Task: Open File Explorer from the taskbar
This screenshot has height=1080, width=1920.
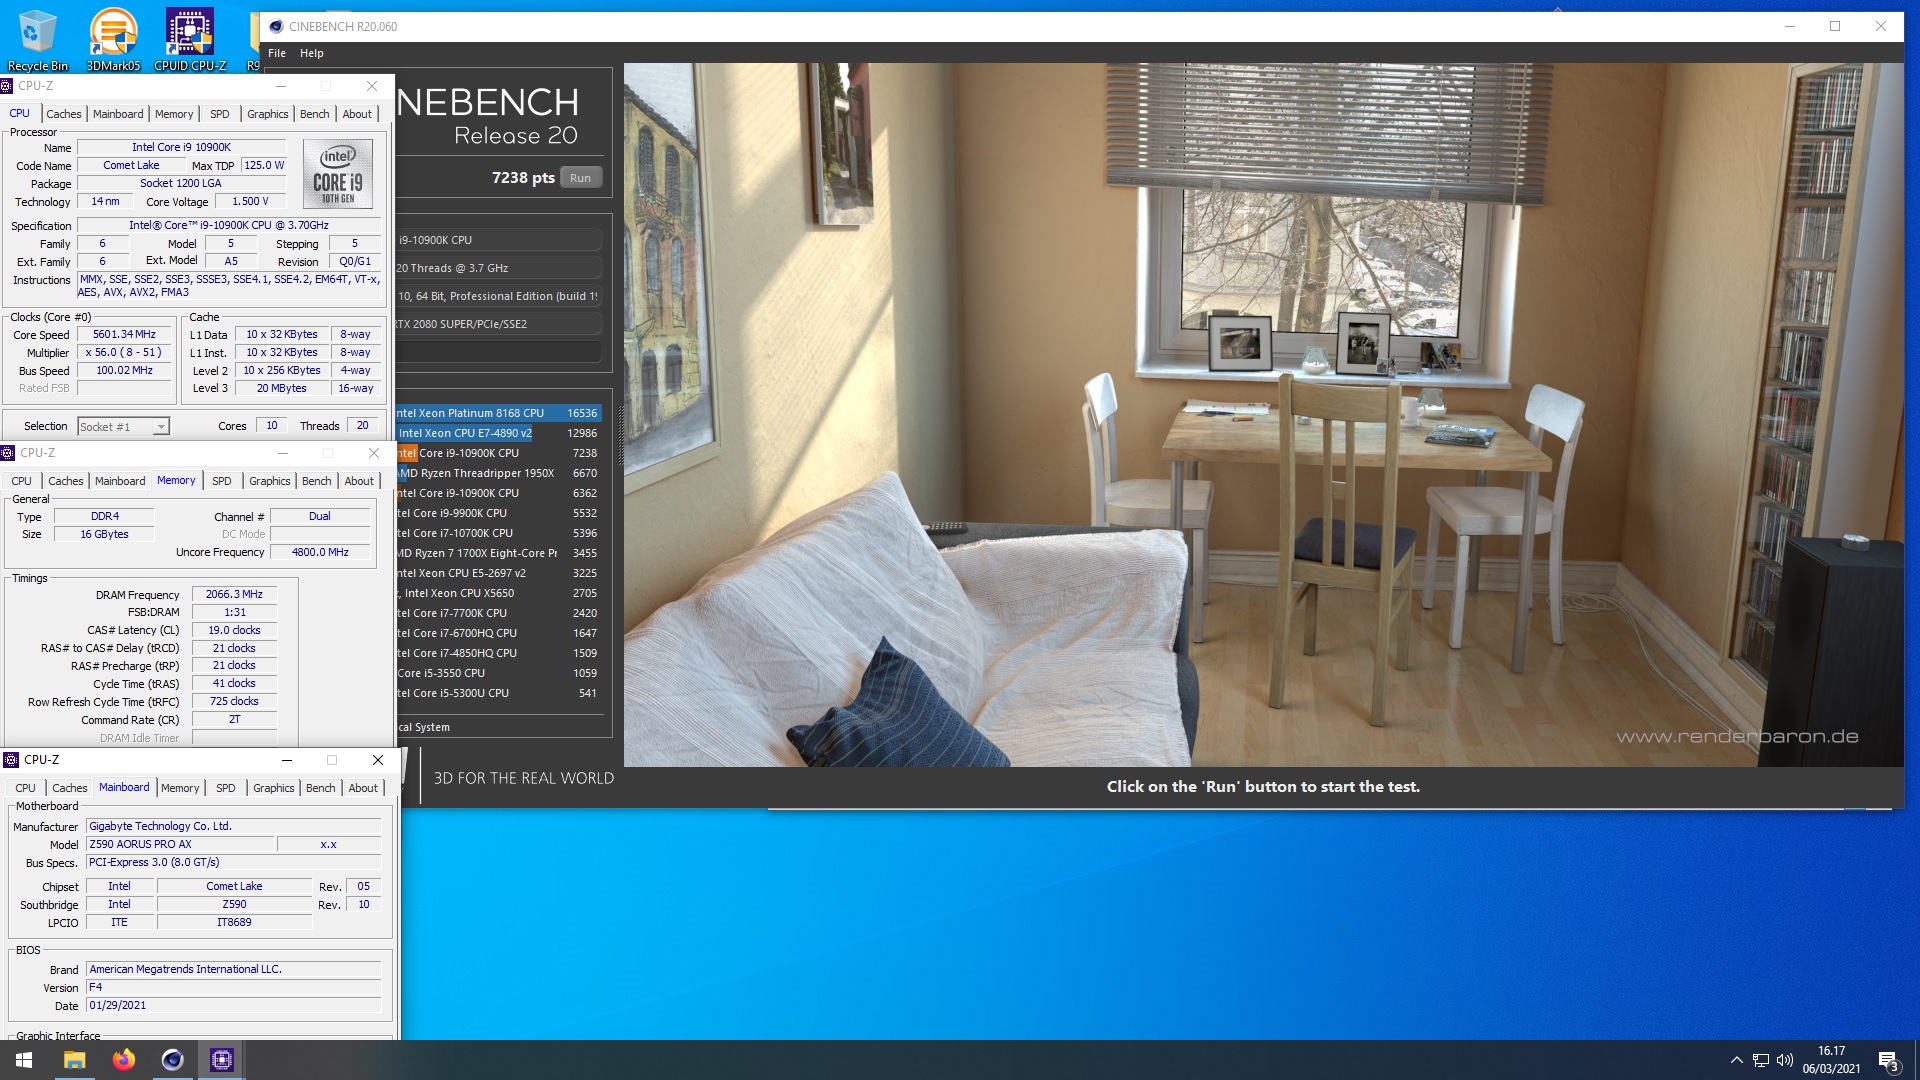Action: click(75, 1060)
